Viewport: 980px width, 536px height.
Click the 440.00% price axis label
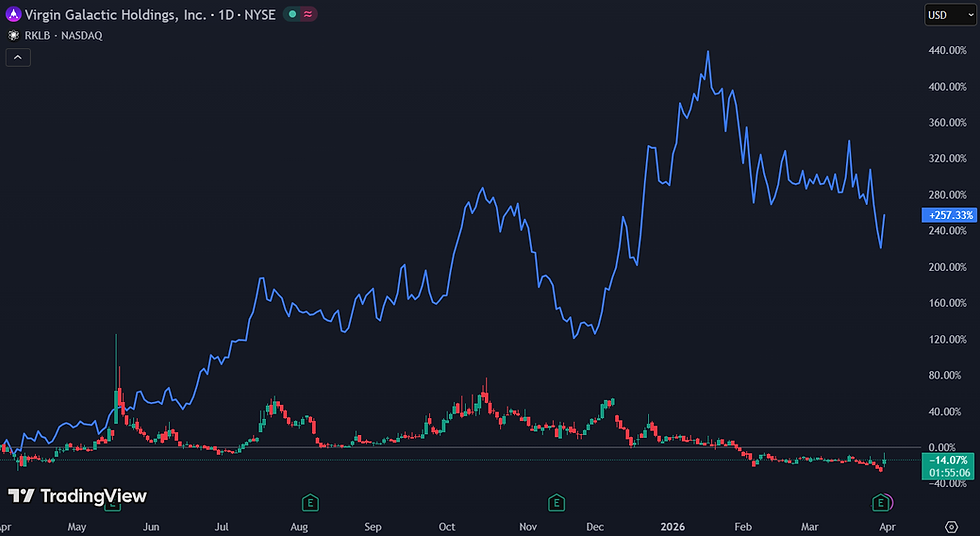tap(948, 51)
